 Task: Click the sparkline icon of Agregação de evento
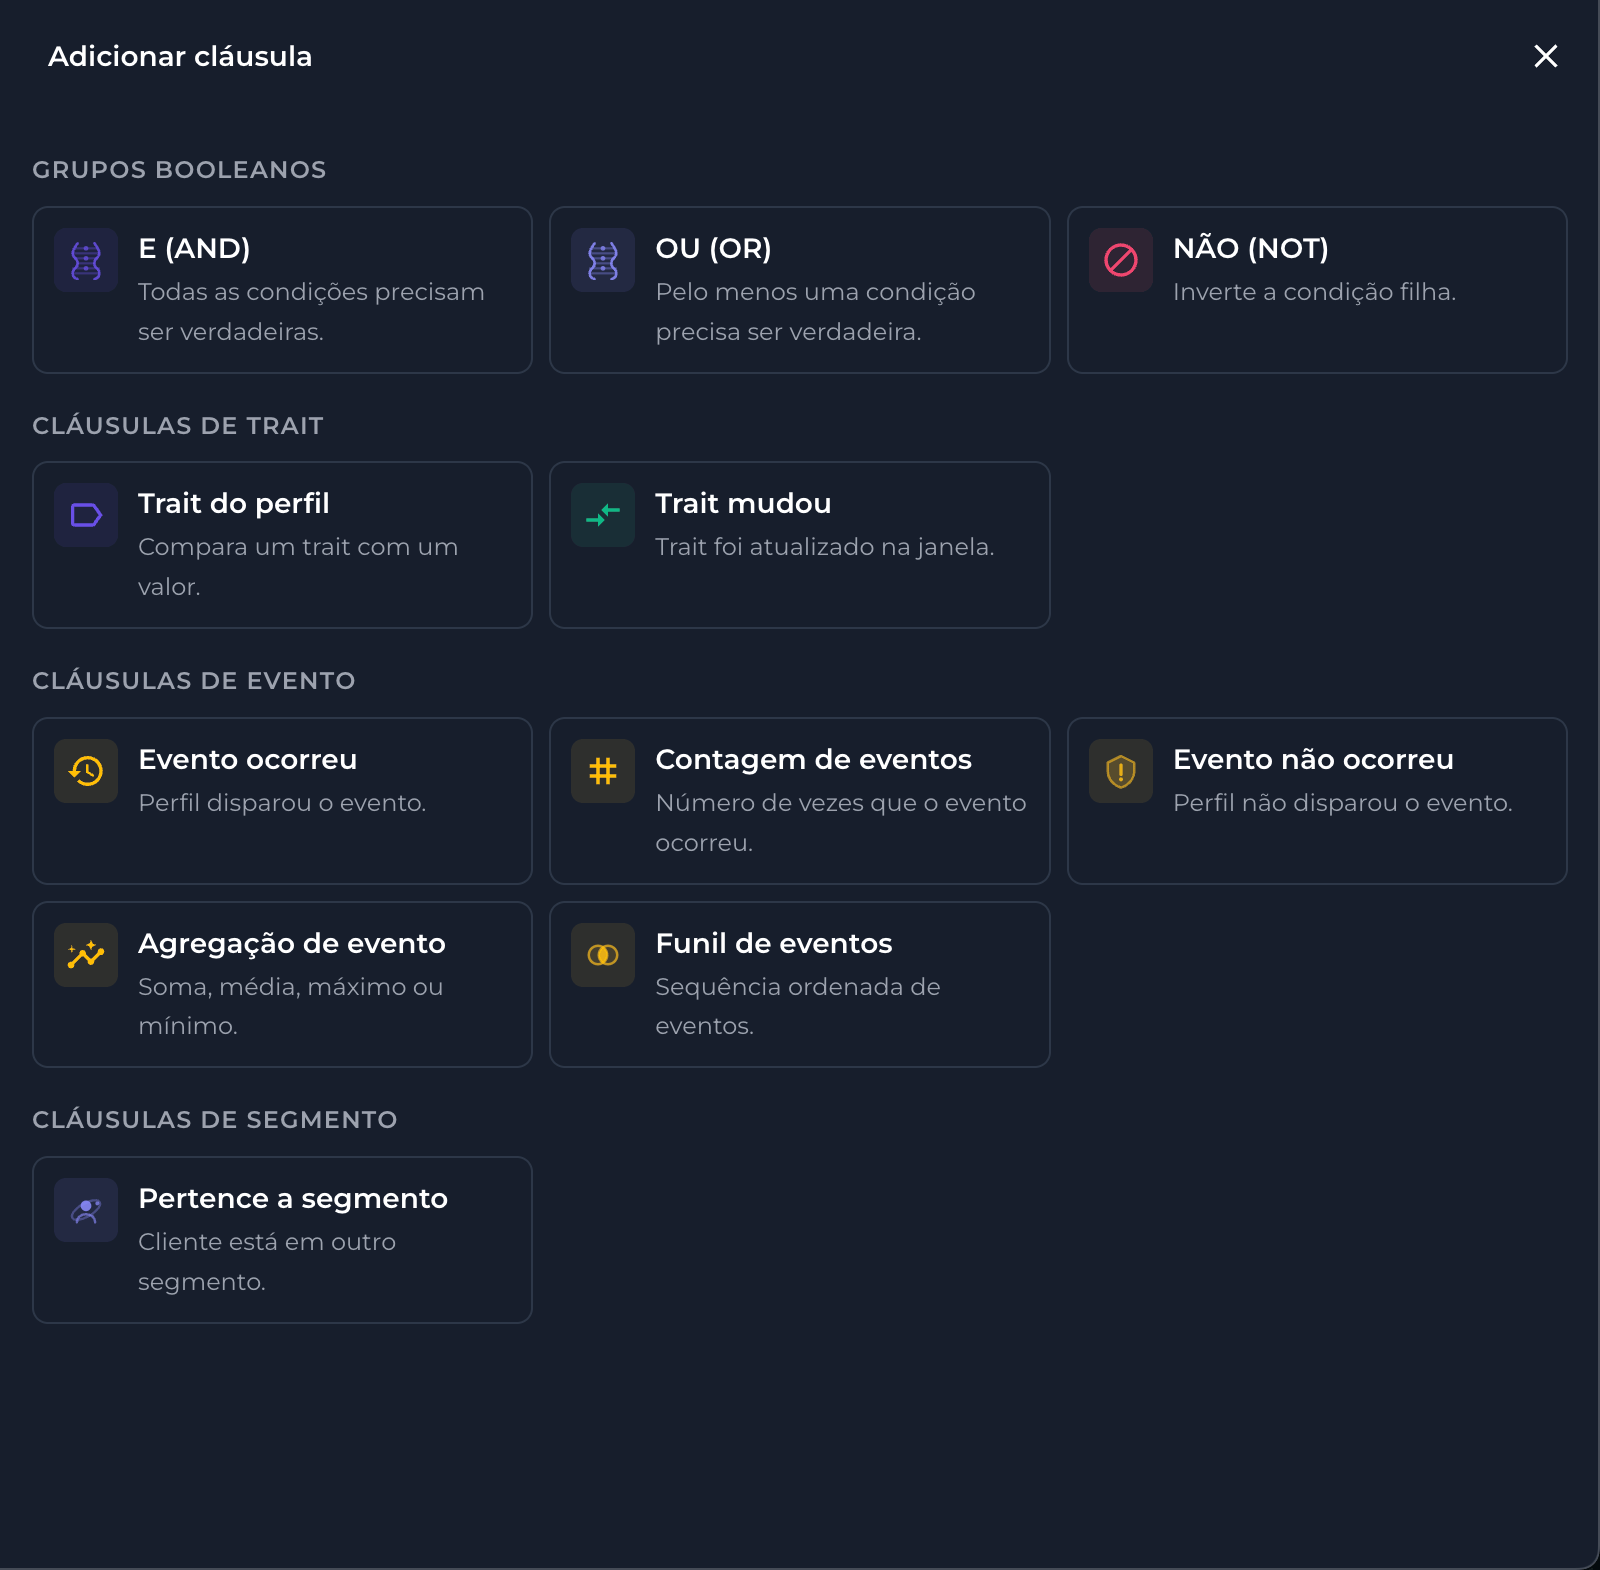click(86, 955)
